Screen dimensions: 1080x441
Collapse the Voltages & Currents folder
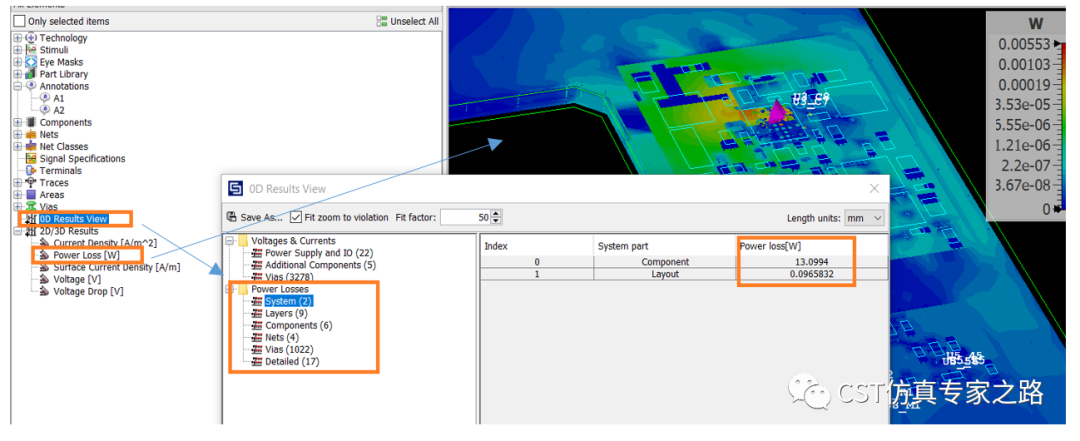(229, 241)
